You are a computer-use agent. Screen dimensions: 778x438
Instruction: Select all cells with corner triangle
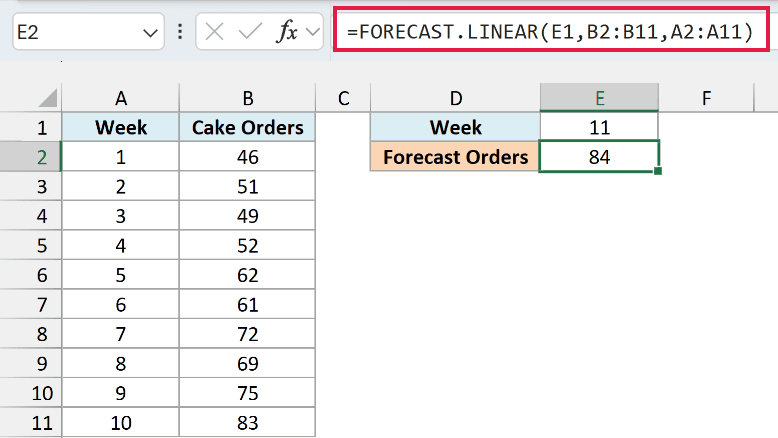coord(48,97)
